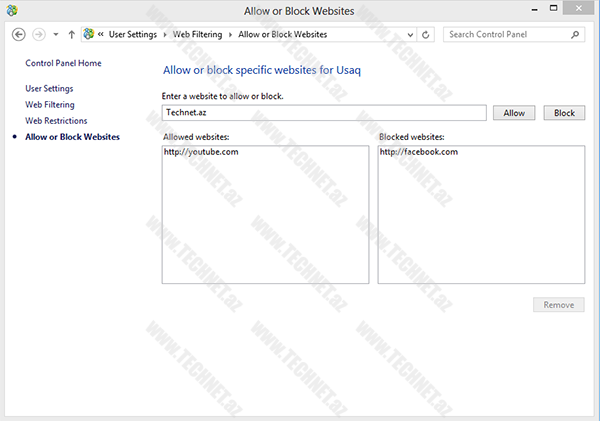Click the Refresh button beside address bar

coord(427,34)
